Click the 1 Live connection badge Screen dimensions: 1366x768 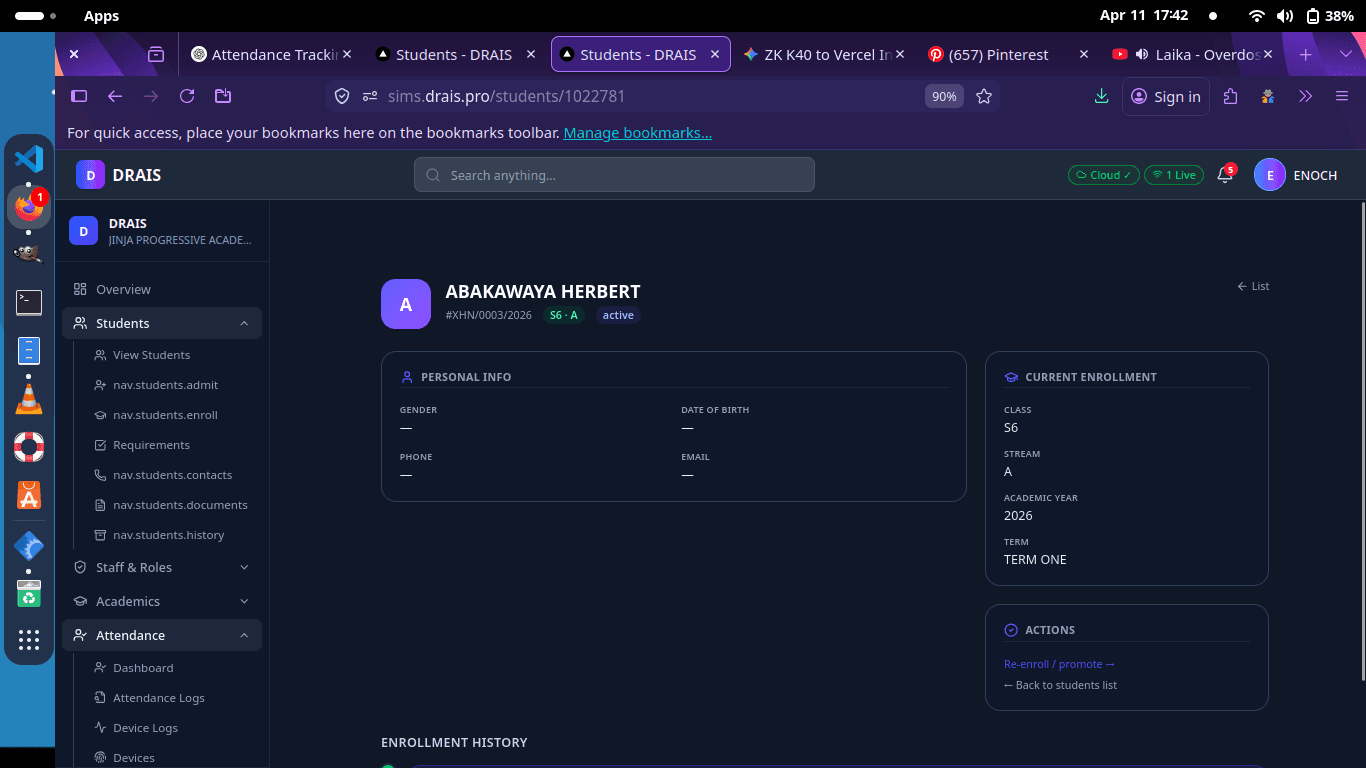[1173, 175]
